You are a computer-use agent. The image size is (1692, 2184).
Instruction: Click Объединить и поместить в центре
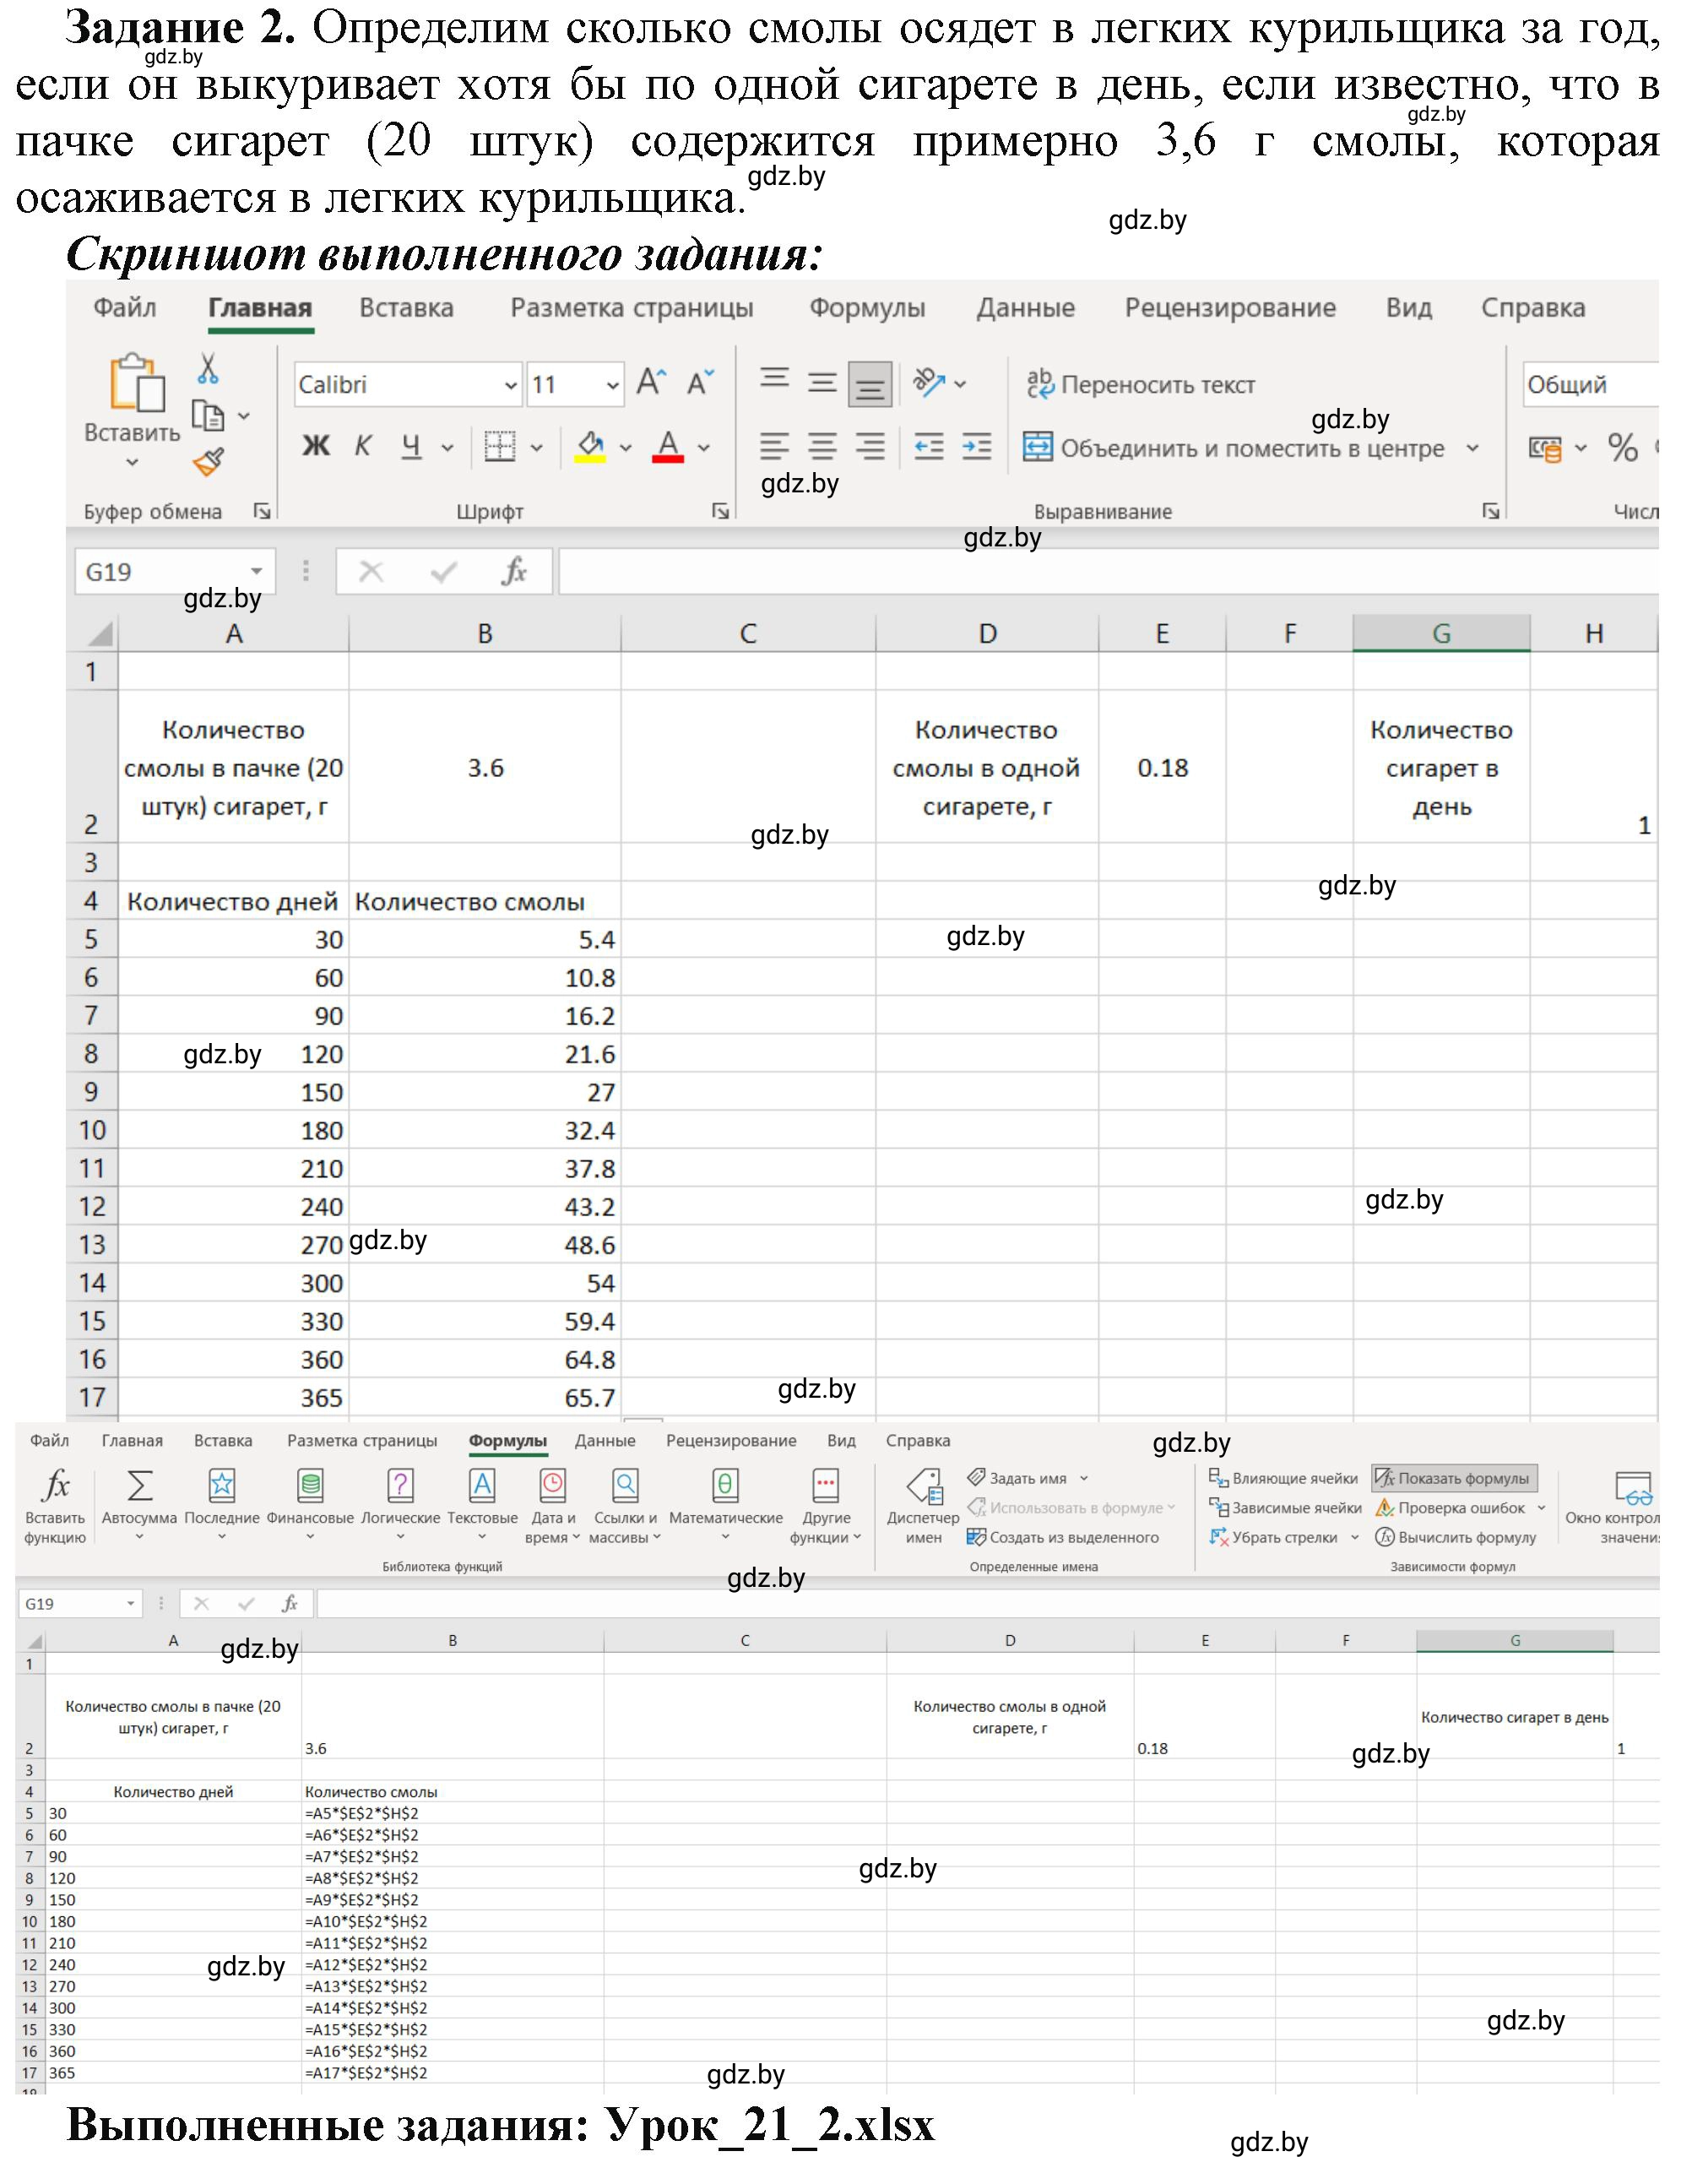[1233, 448]
